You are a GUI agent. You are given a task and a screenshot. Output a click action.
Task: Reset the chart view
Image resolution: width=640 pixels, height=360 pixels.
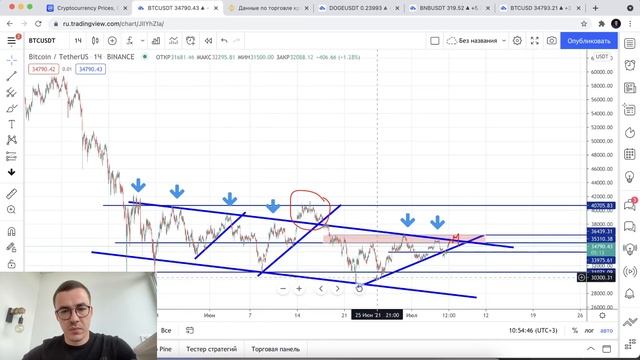coord(359,289)
